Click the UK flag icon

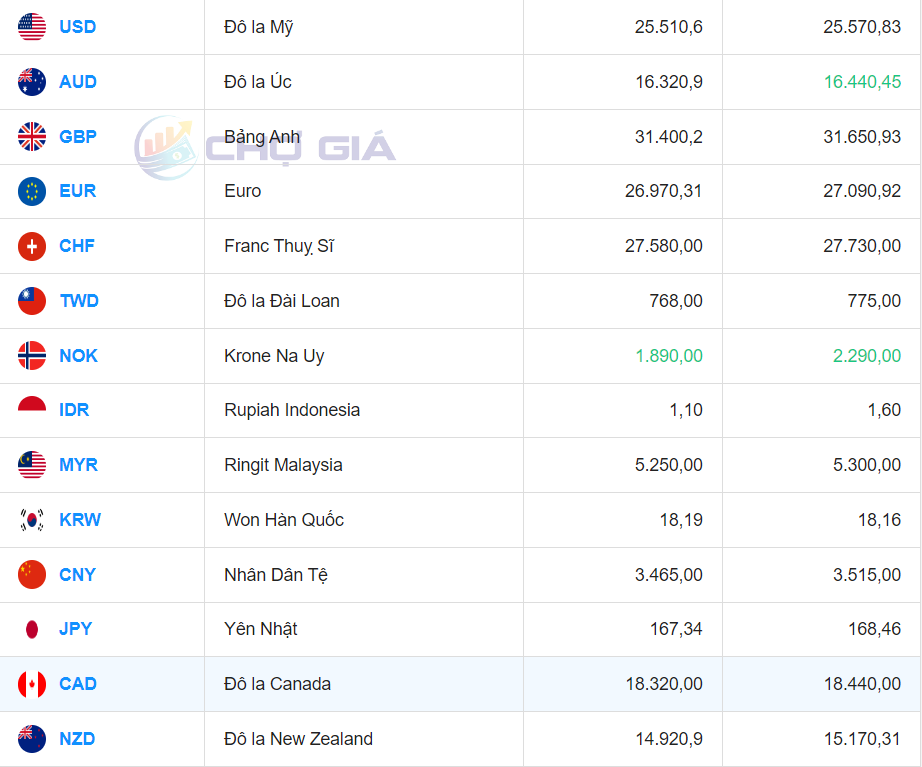pos(32,137)
